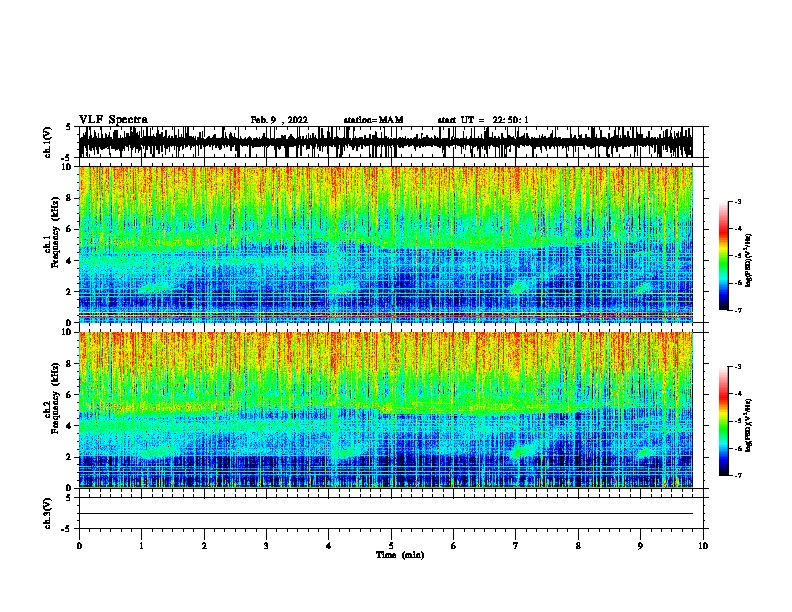Click the 'VLF Spectra' title text
792x612 pixels.
(113, 120)
